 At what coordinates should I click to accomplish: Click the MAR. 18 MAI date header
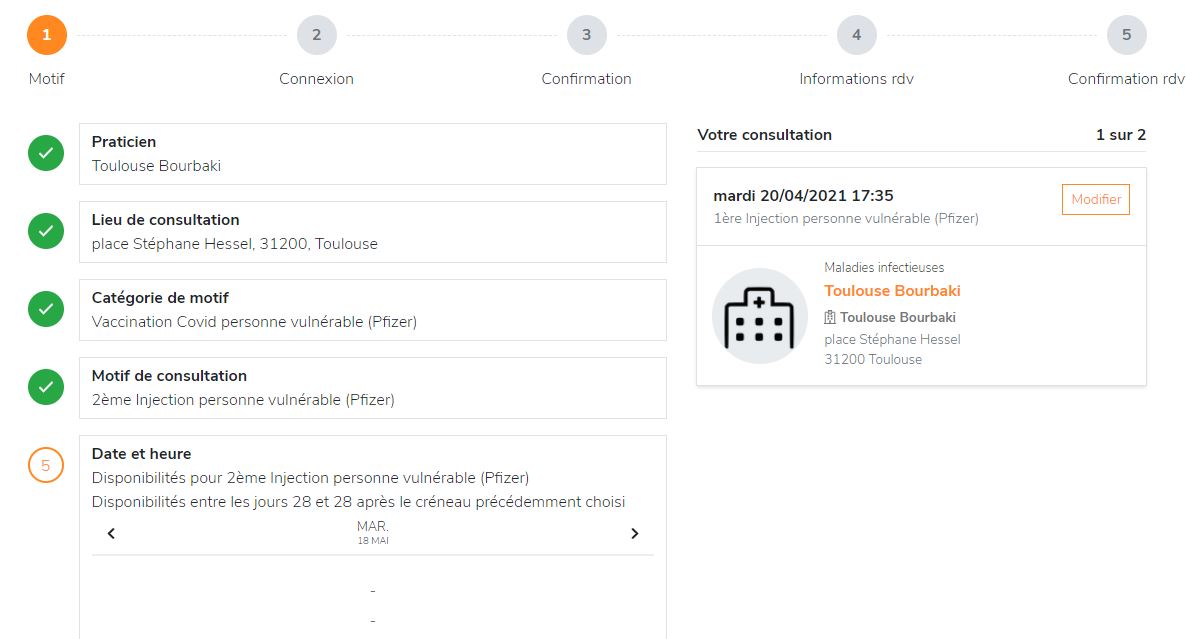pyautogui.click(x=372, y=532)
